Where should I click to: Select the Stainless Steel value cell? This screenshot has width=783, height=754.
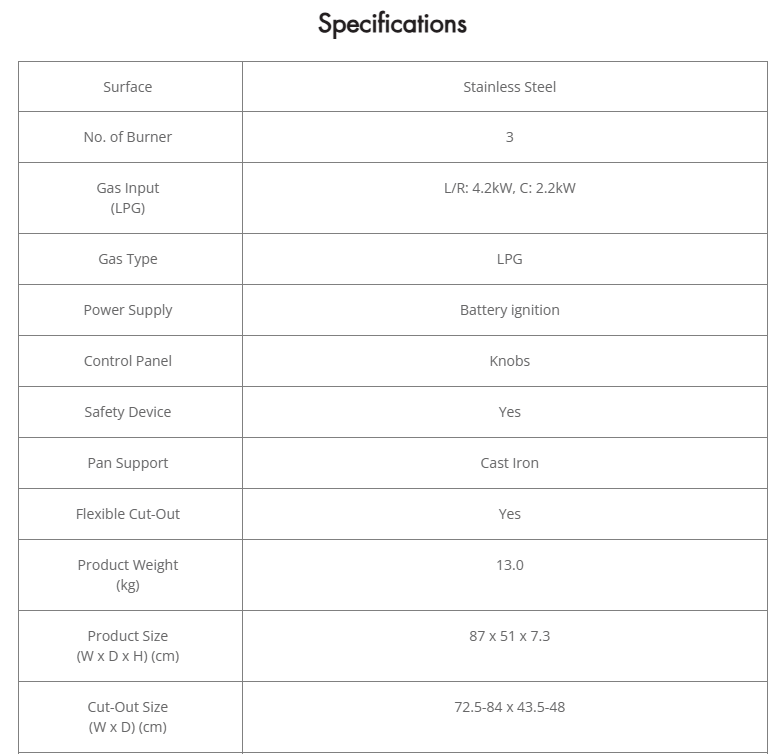tap(509, 87)
